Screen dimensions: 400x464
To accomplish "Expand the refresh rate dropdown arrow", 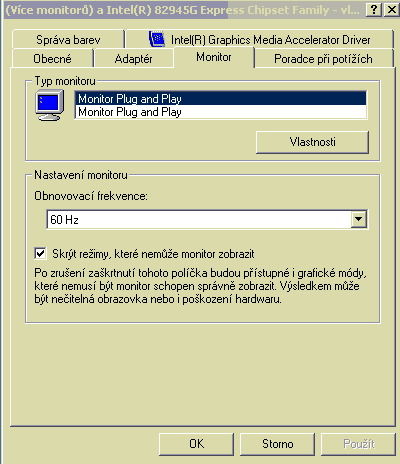I will point(359,219).
